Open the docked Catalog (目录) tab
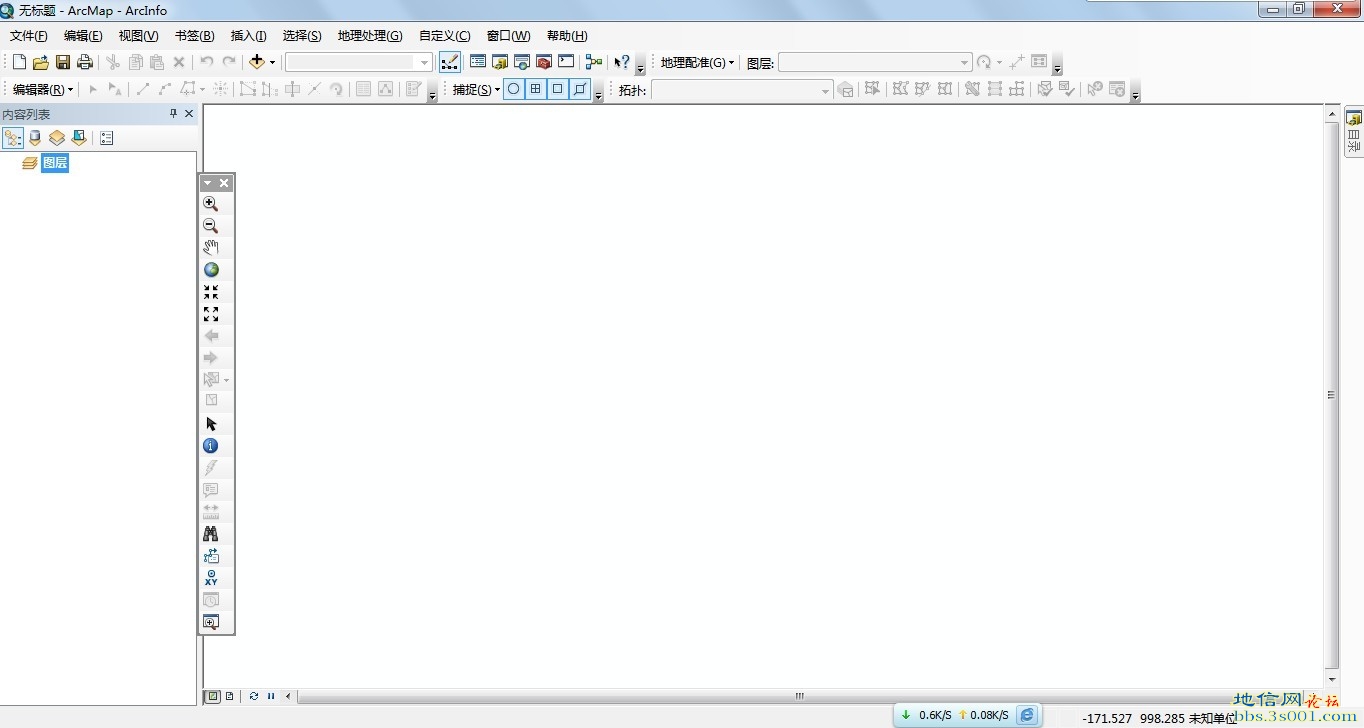The height and width of the screenshot is (728, 1364). coord(1353,132)
